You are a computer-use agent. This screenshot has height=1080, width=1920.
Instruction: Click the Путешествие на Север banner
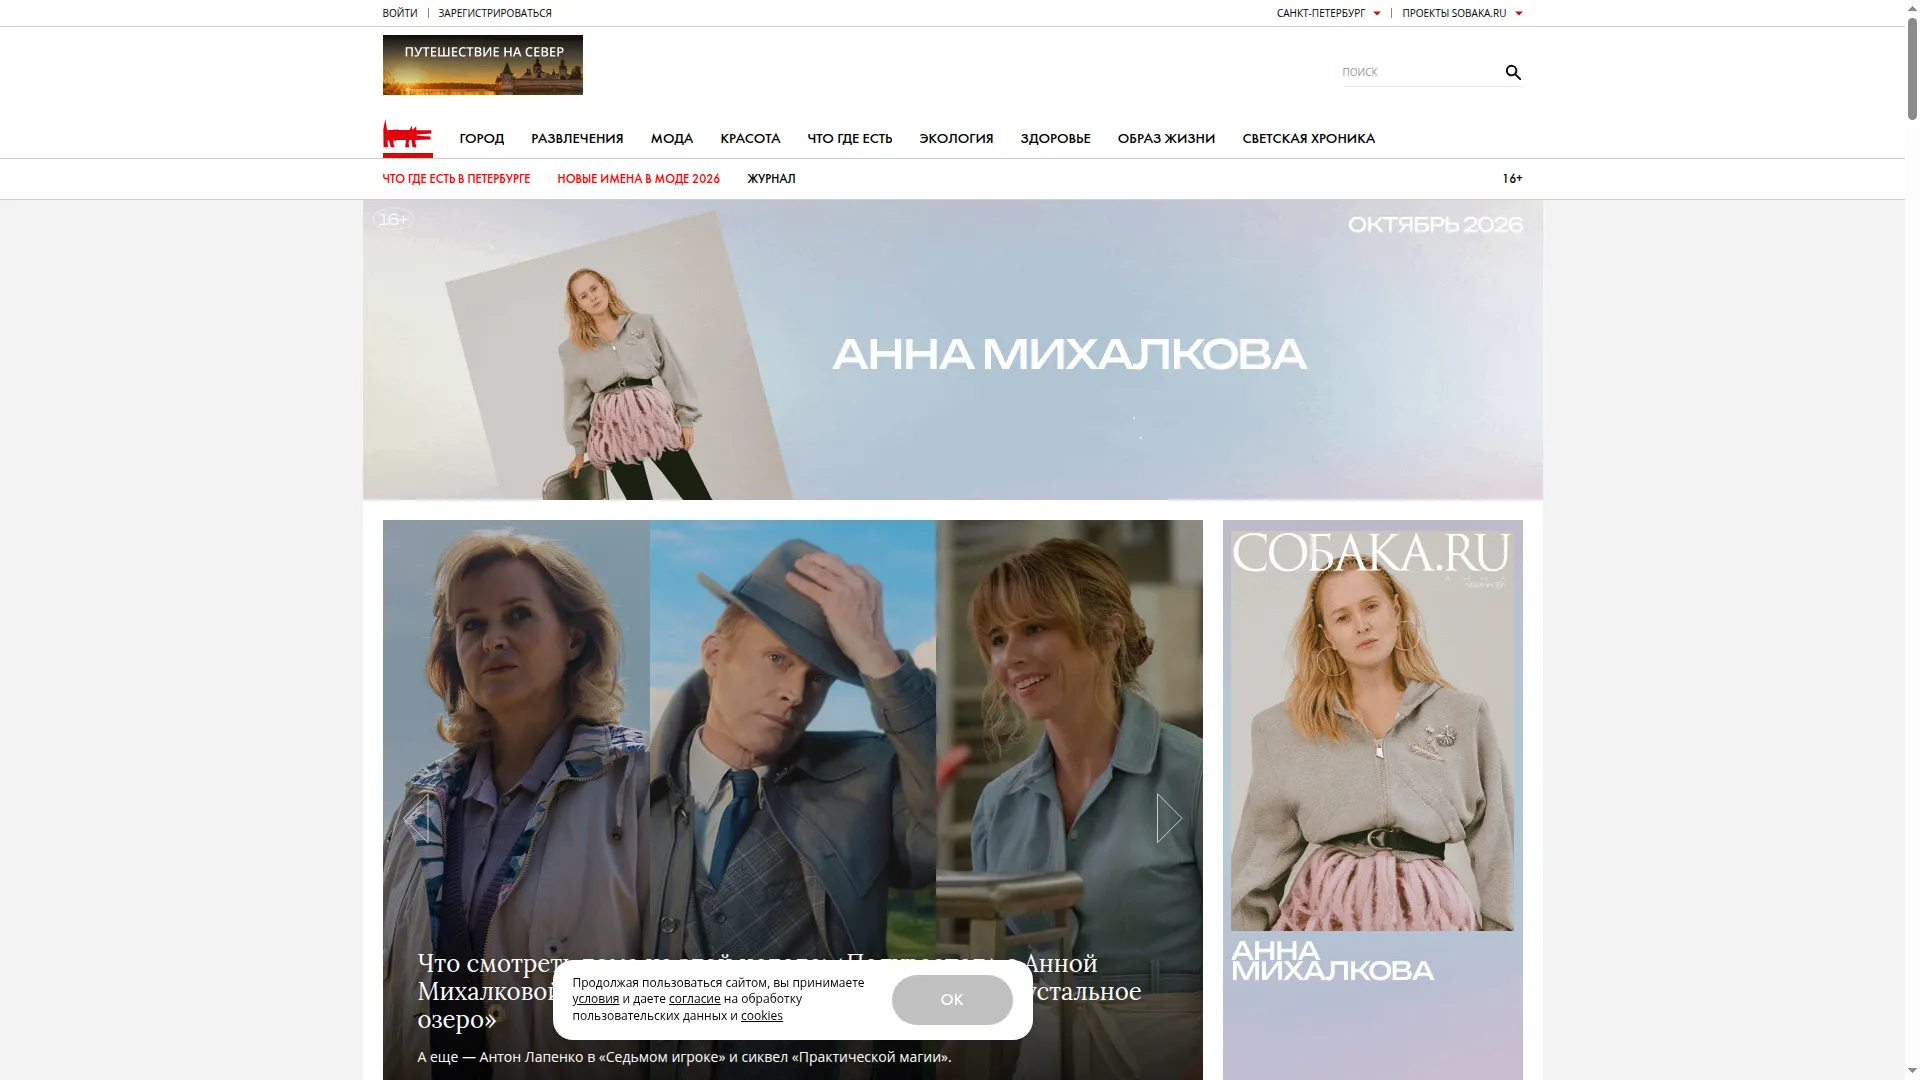point(482,65)
